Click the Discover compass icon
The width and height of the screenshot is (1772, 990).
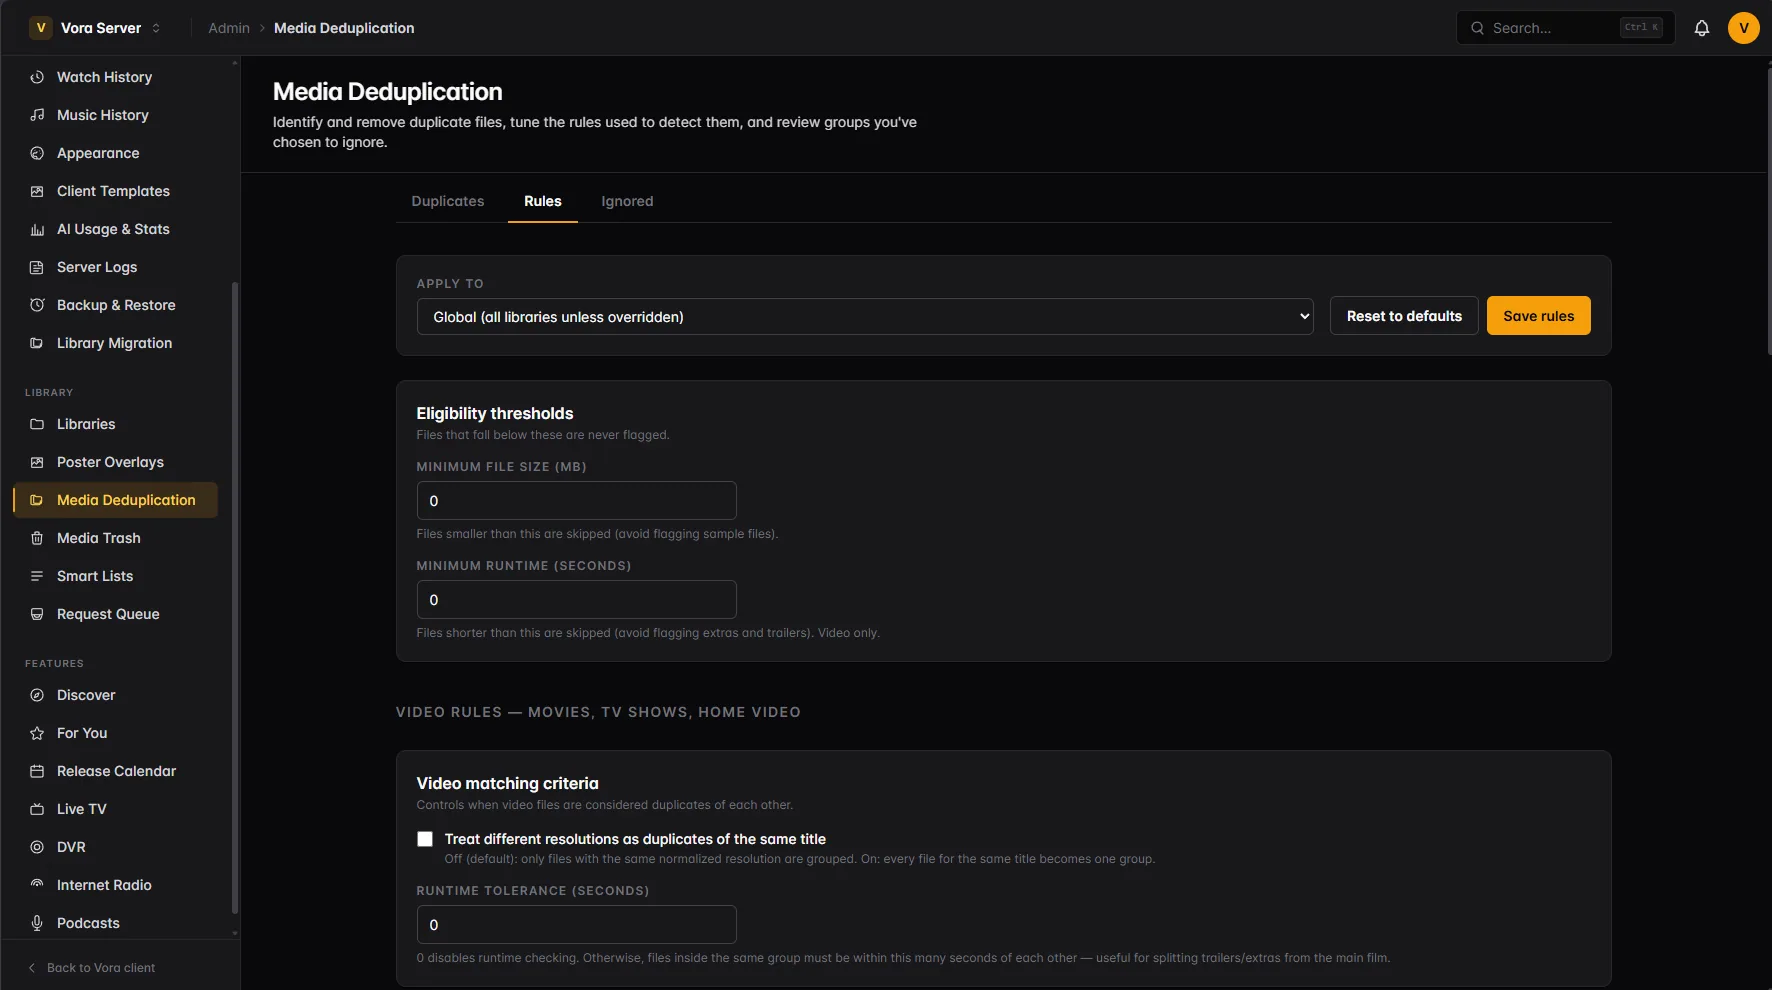[37, 695]
